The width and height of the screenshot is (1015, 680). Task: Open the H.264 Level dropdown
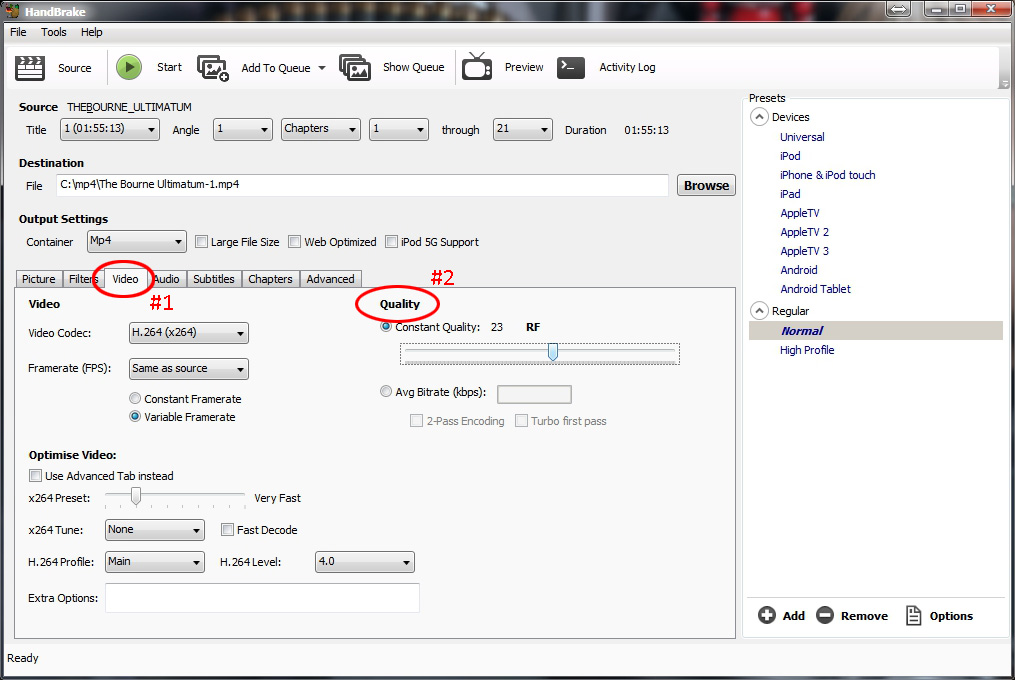click(x=364, y=561)
